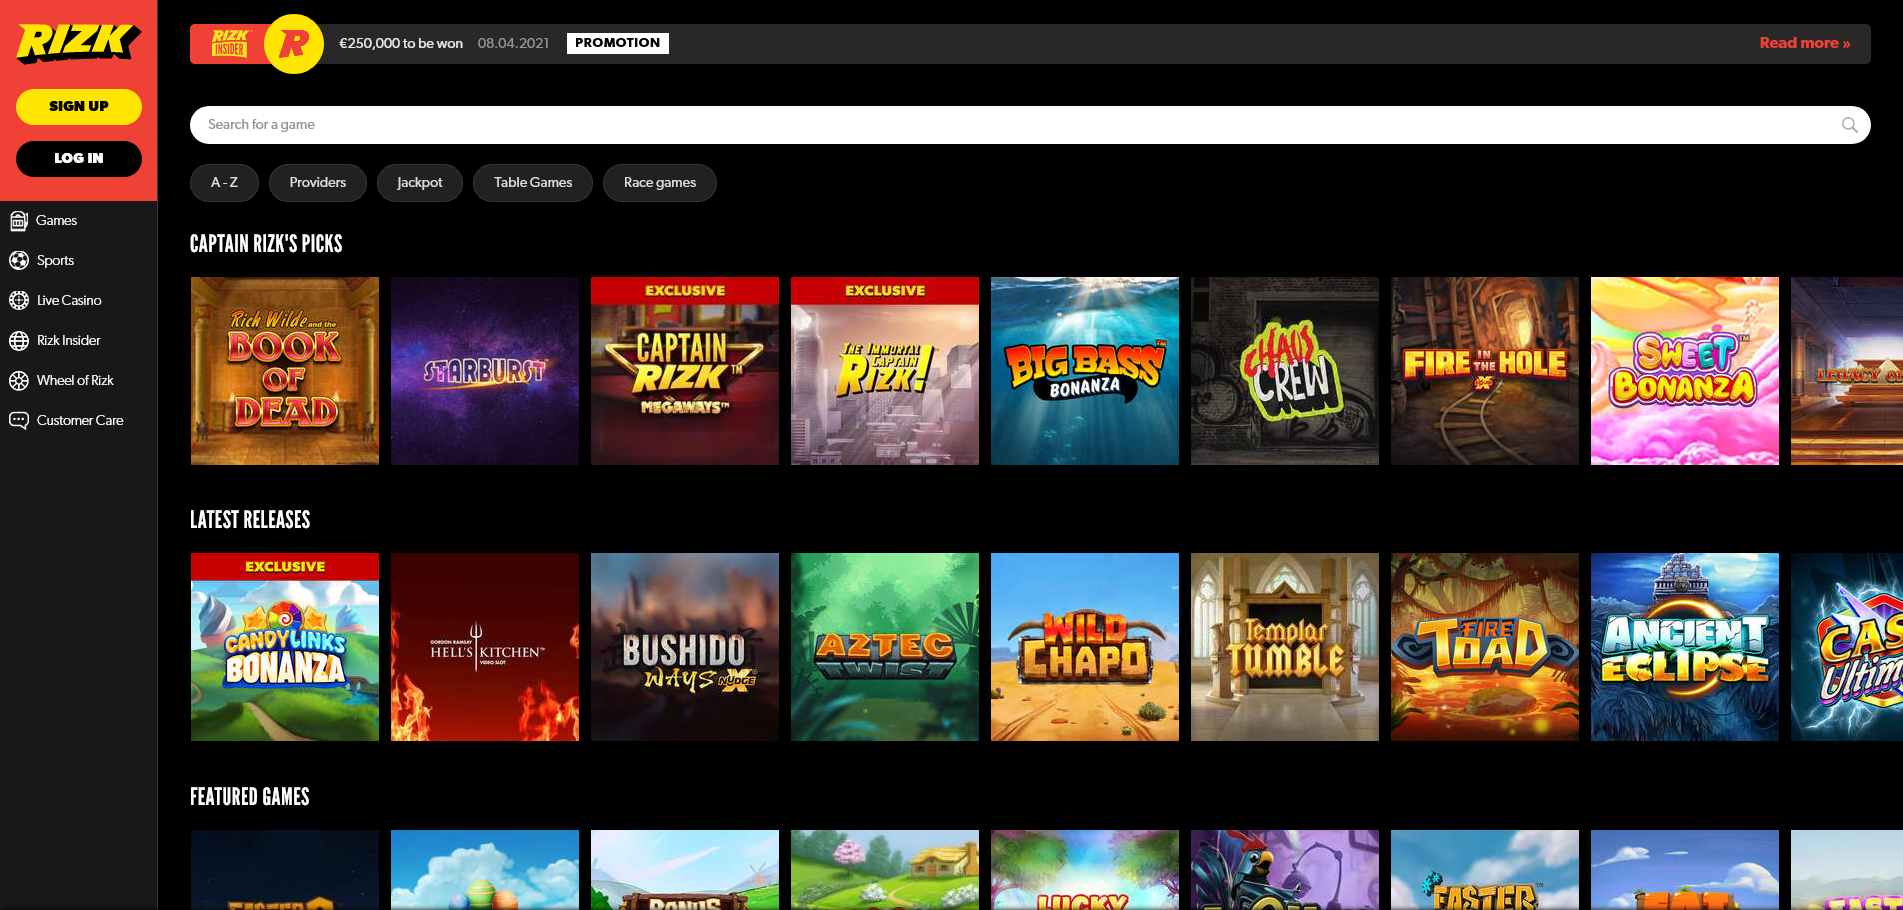Click the yellow R circle icon
The image size is (1903, 910).
pyautogui.click(x=294, y=44)
